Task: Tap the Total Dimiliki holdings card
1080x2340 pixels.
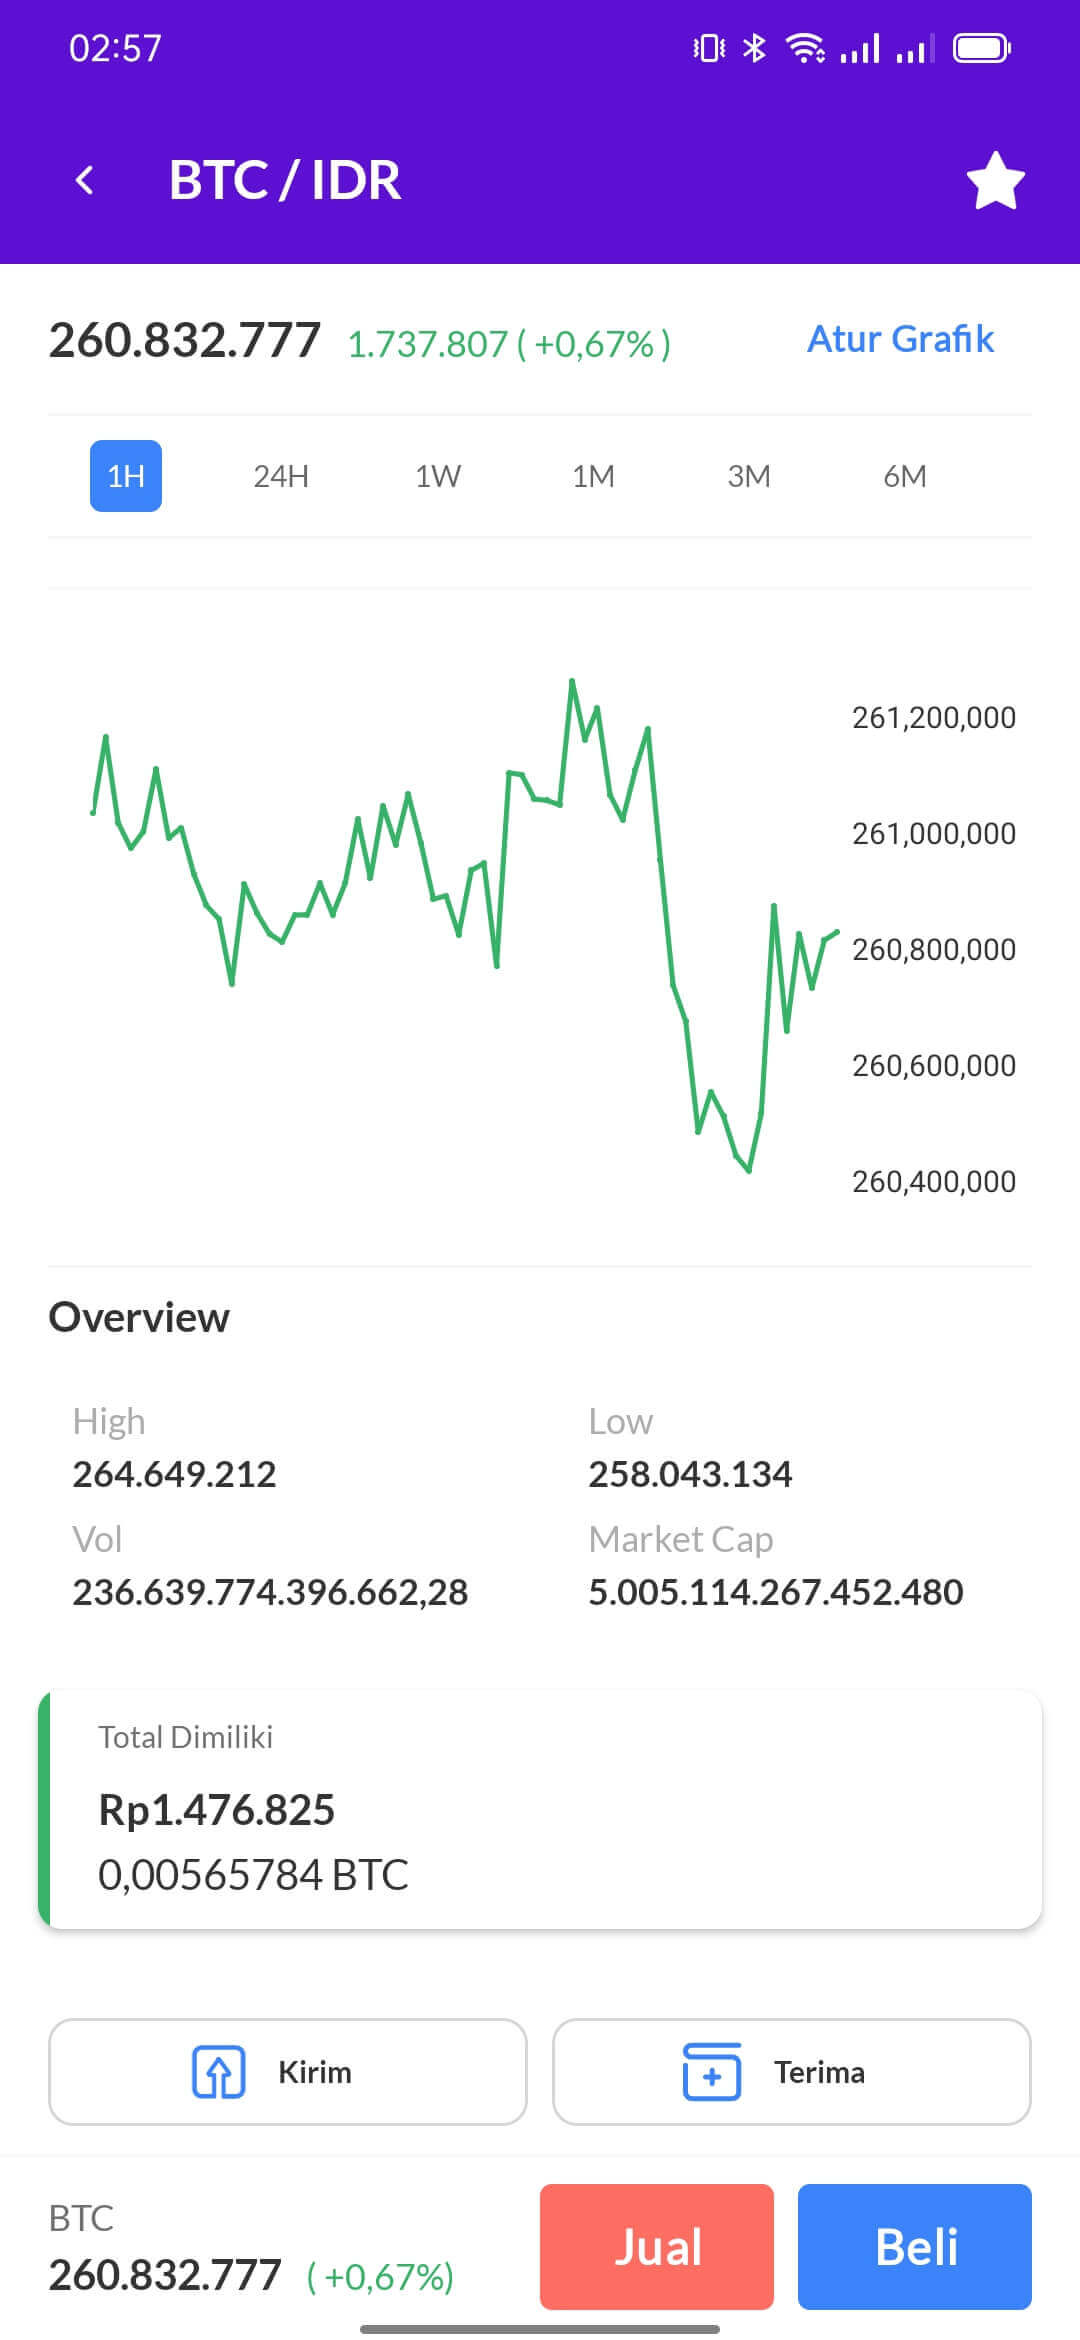Action: pos(540,1809)
